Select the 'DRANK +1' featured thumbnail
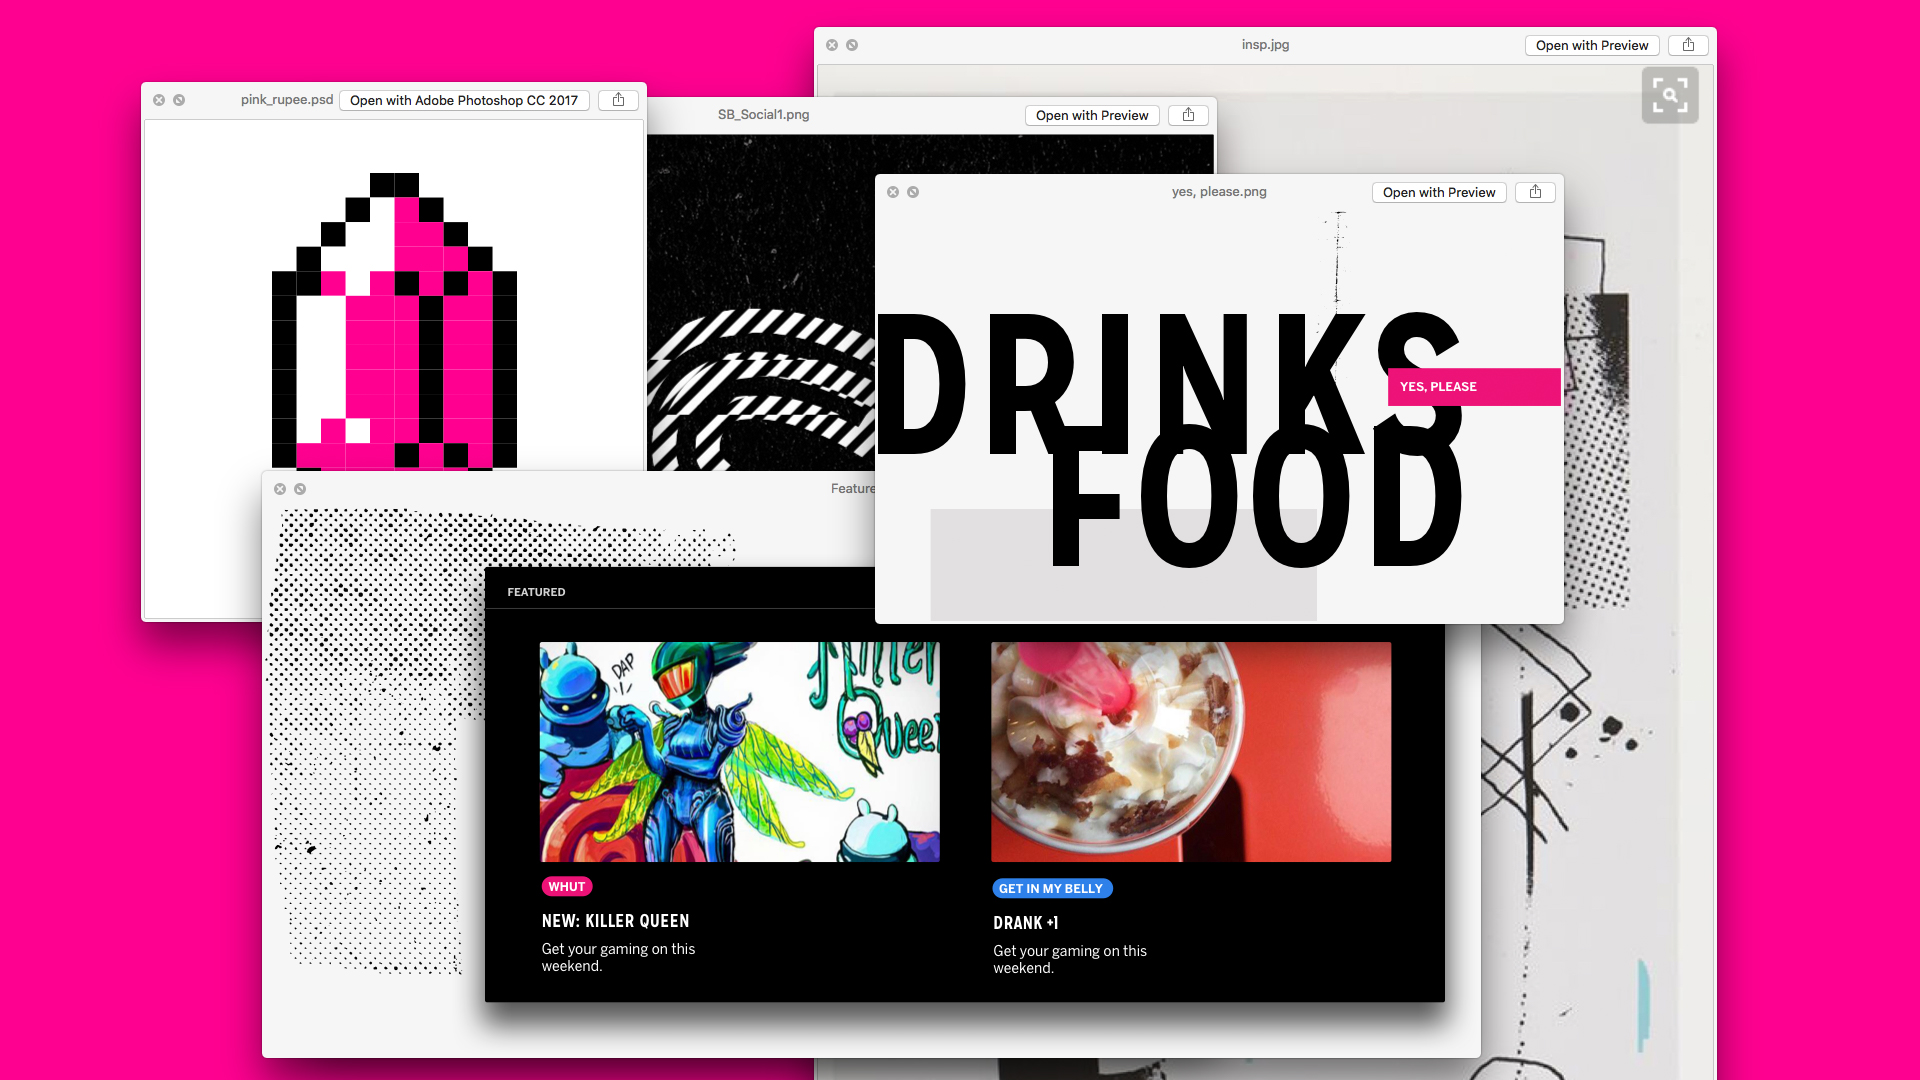 [x=1191, y=752]
